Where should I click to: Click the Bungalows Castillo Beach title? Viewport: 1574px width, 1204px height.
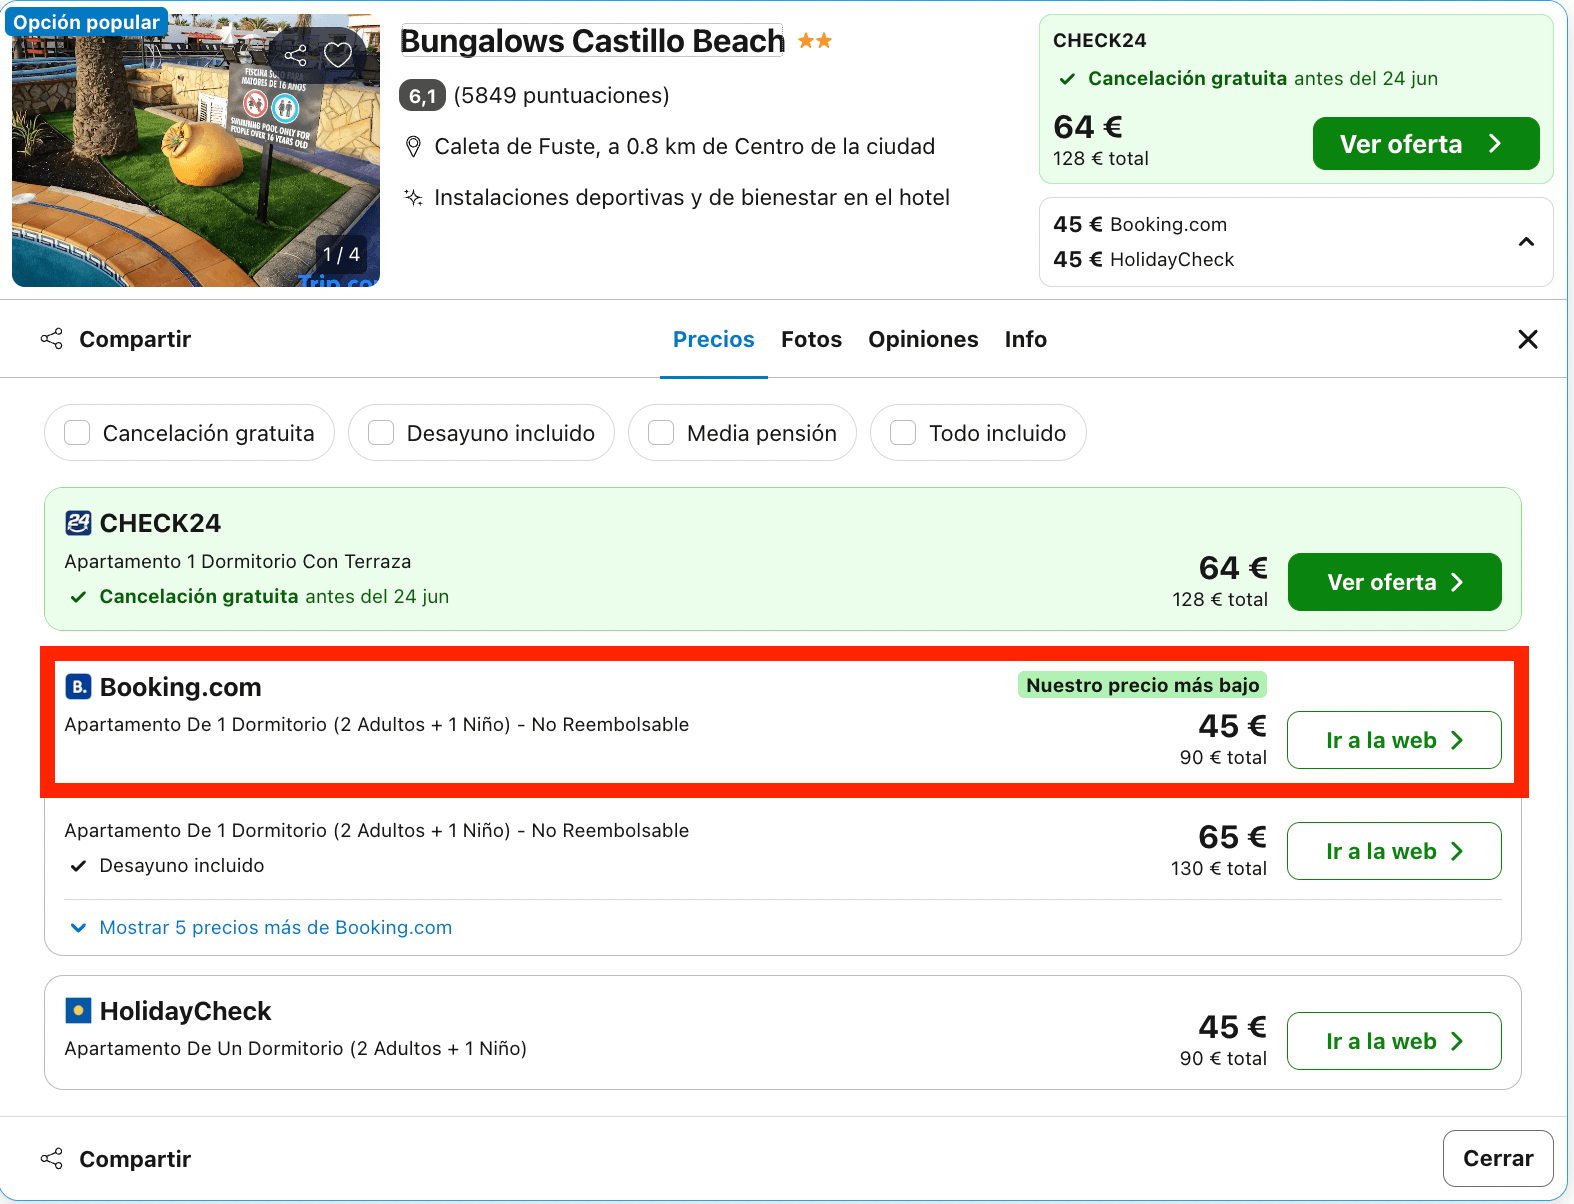592,41
